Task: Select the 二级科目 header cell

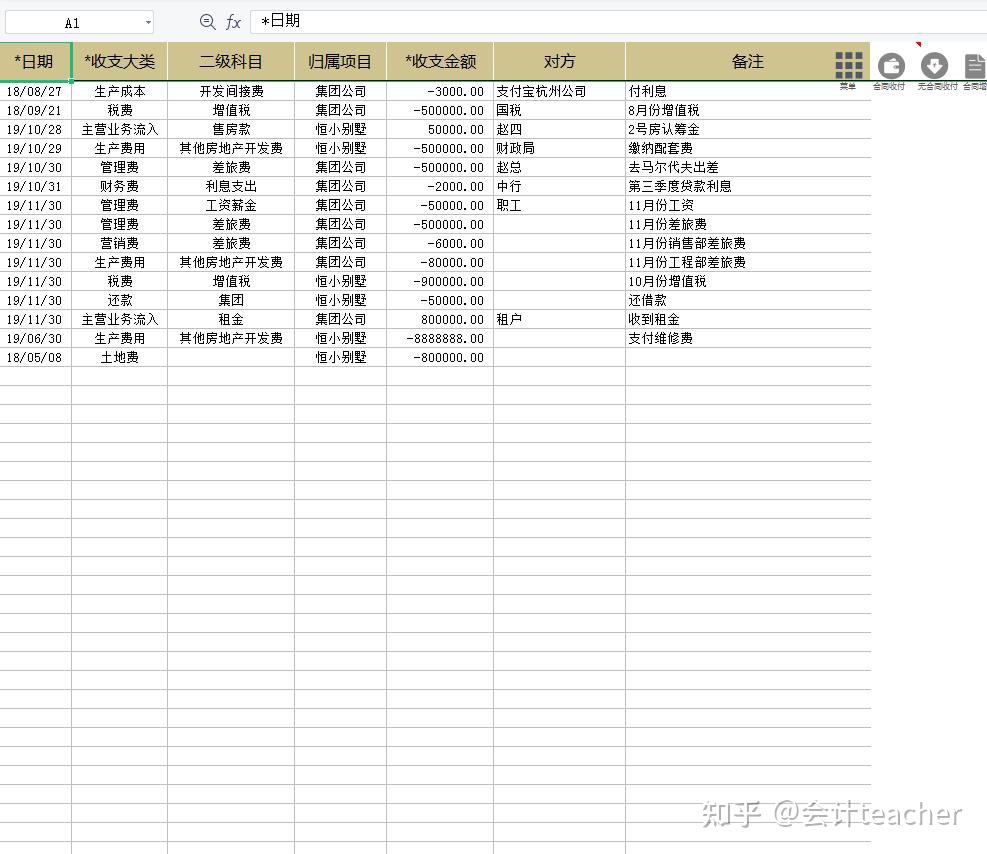Action: coord(231,62)
